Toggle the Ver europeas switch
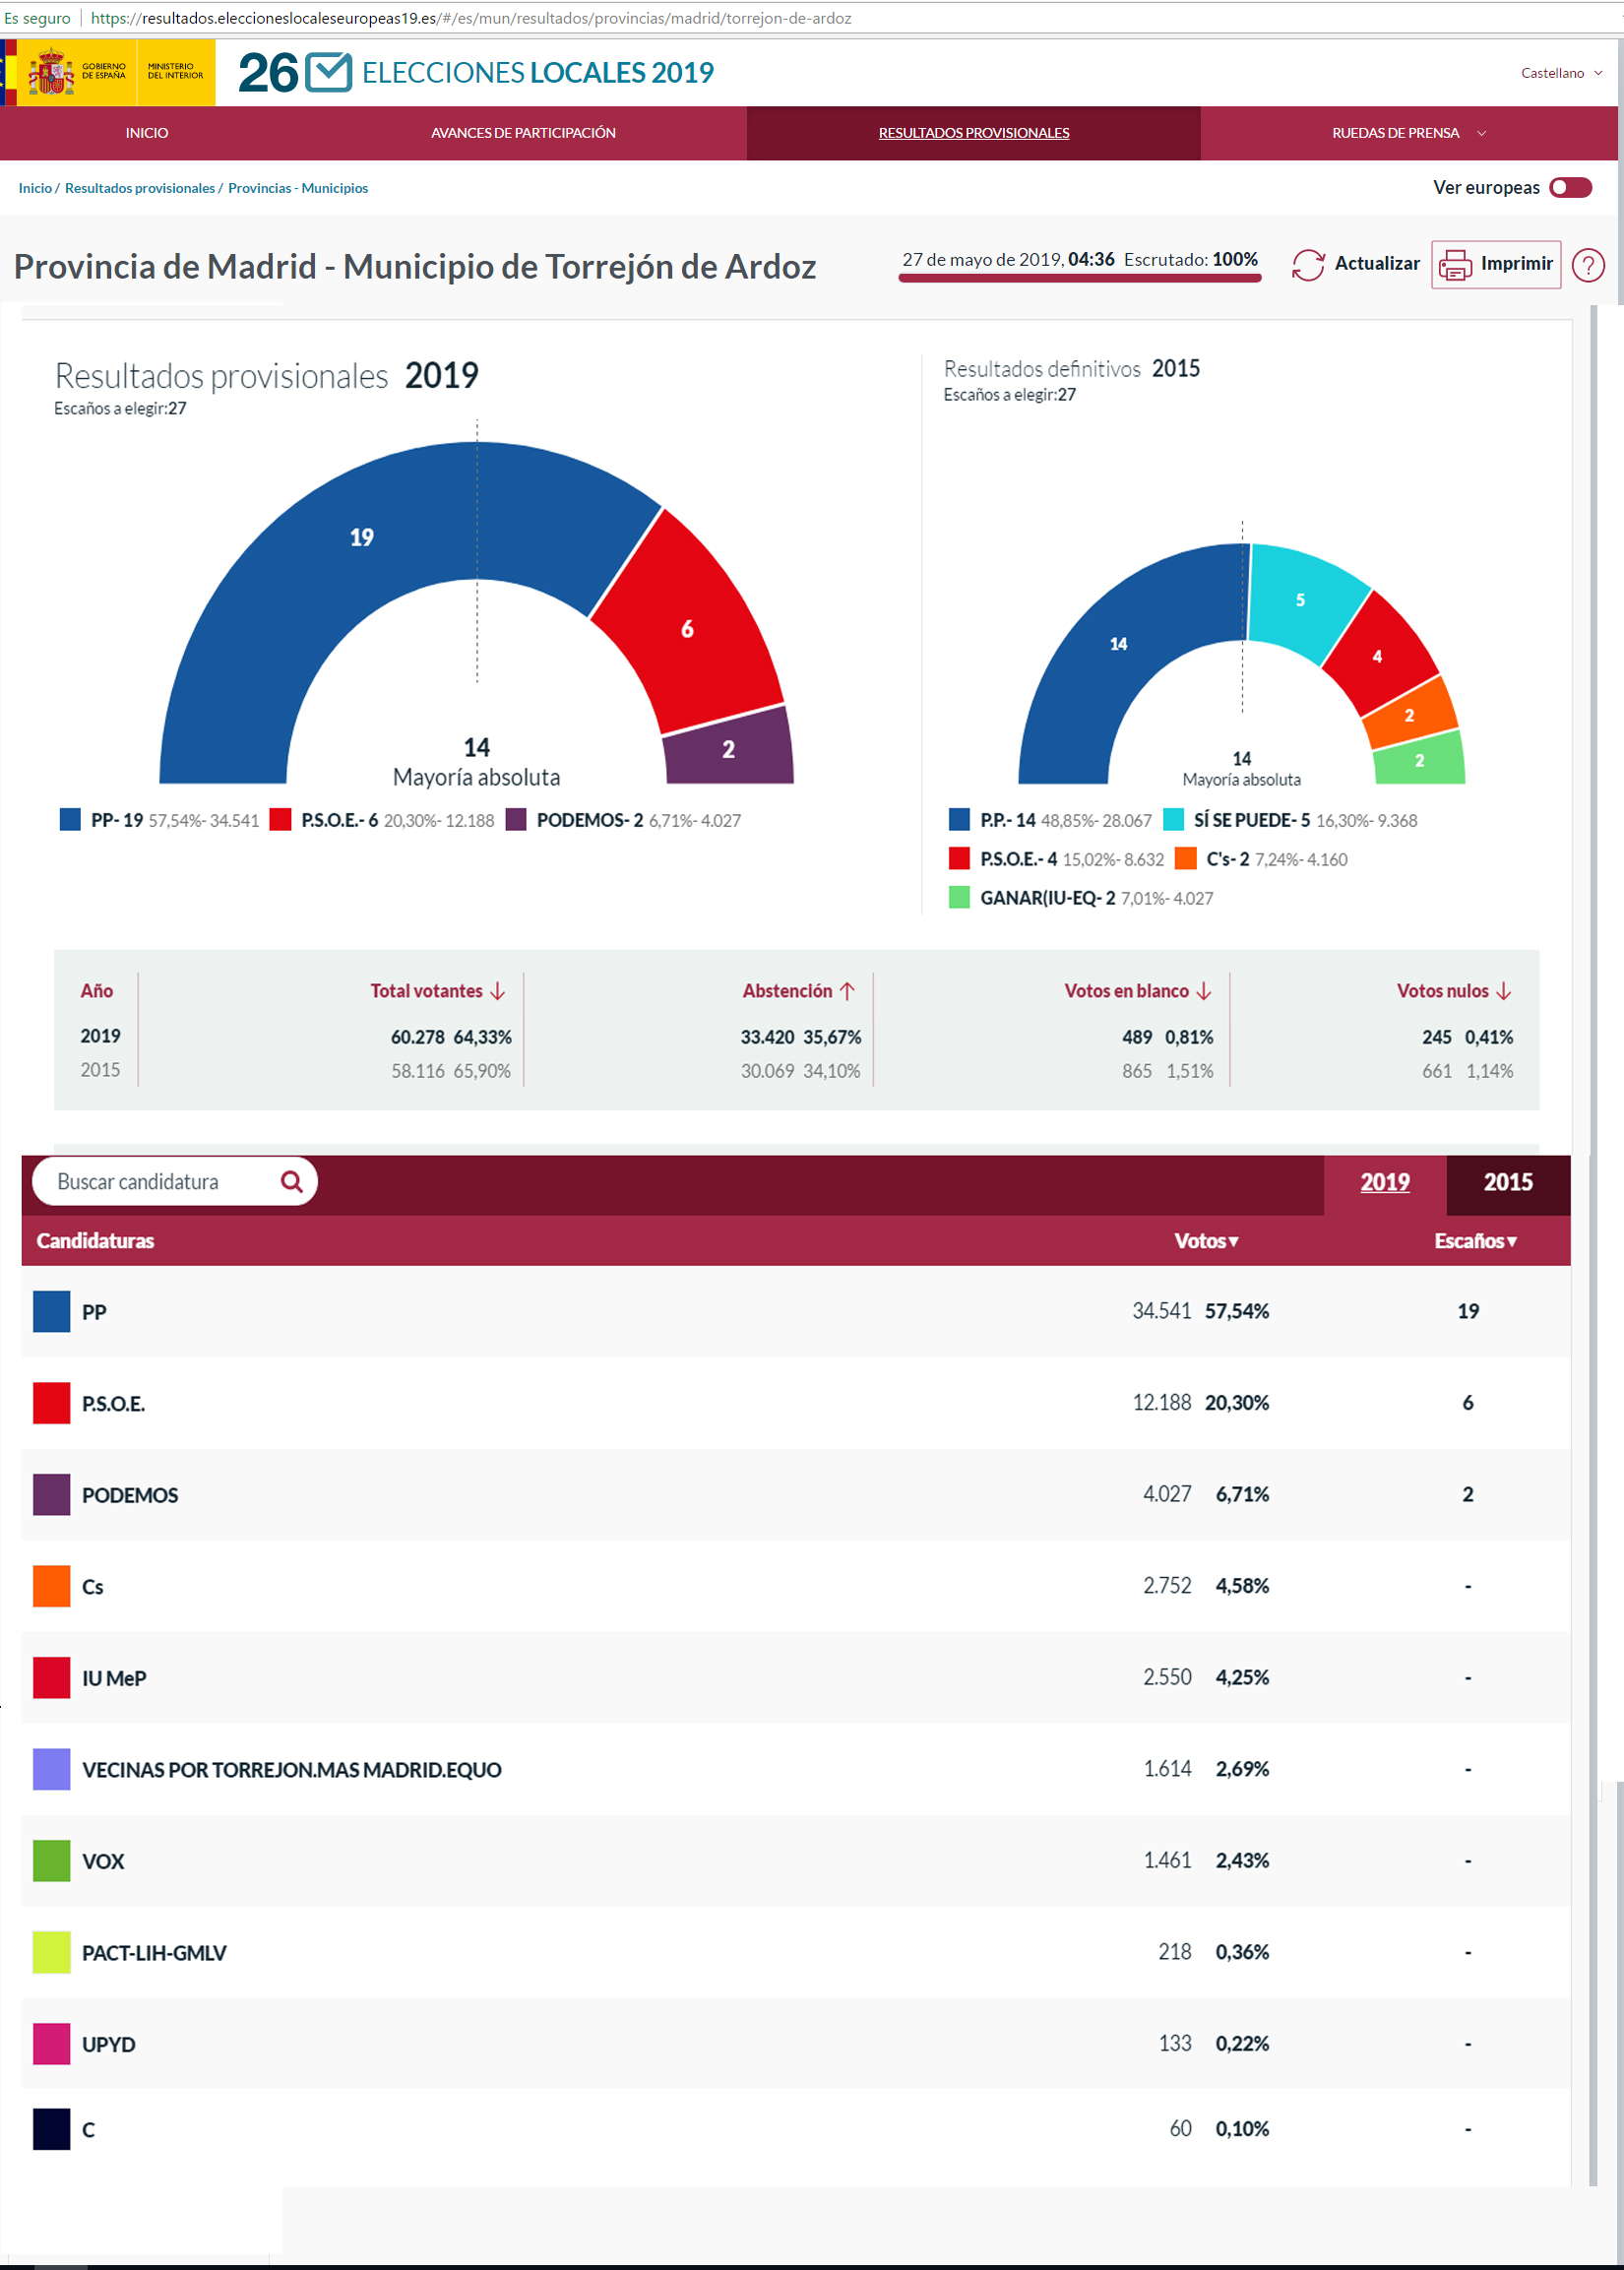The height and width of the screenshot is (2270, 1624). (1570, 188)
